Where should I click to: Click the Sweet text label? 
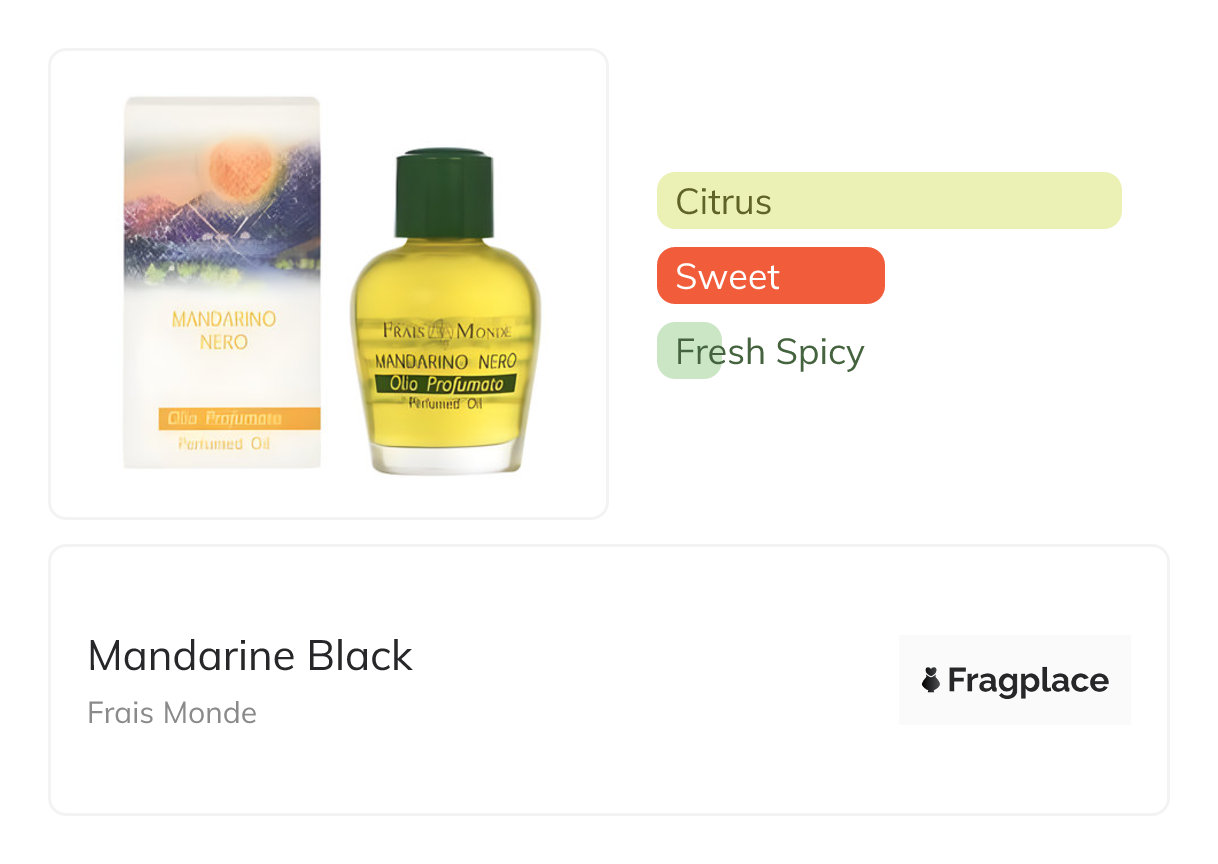click(727, 277)
